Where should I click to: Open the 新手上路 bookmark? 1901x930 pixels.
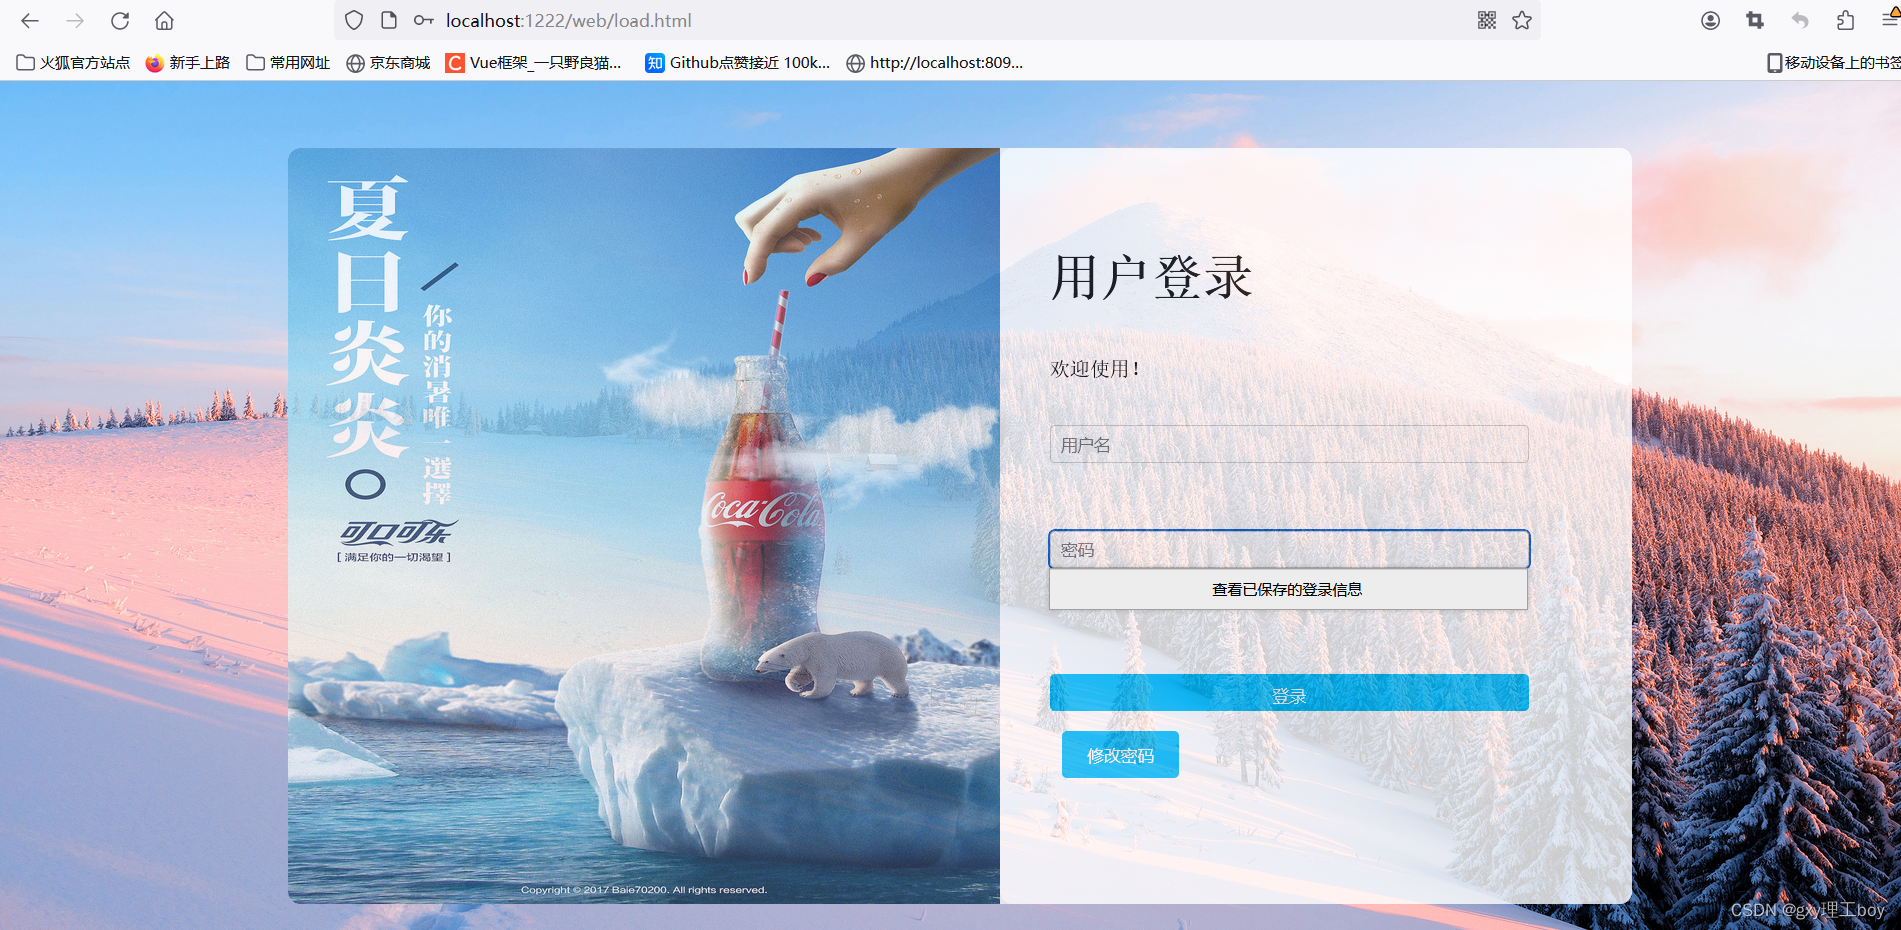pos(187,62)
